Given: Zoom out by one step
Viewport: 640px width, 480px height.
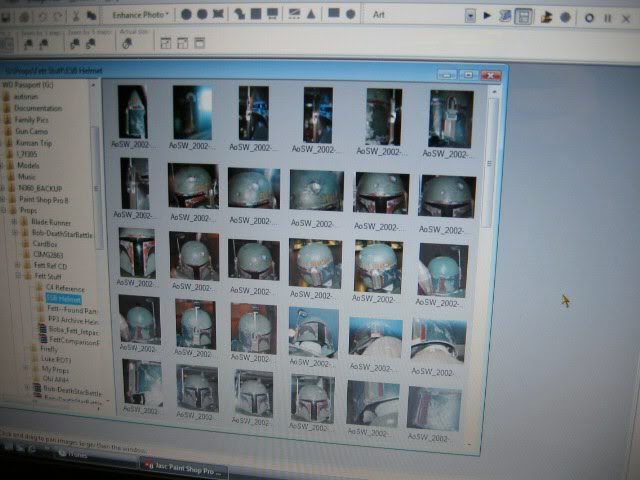Looking at the screenshot, I should 28,44.
